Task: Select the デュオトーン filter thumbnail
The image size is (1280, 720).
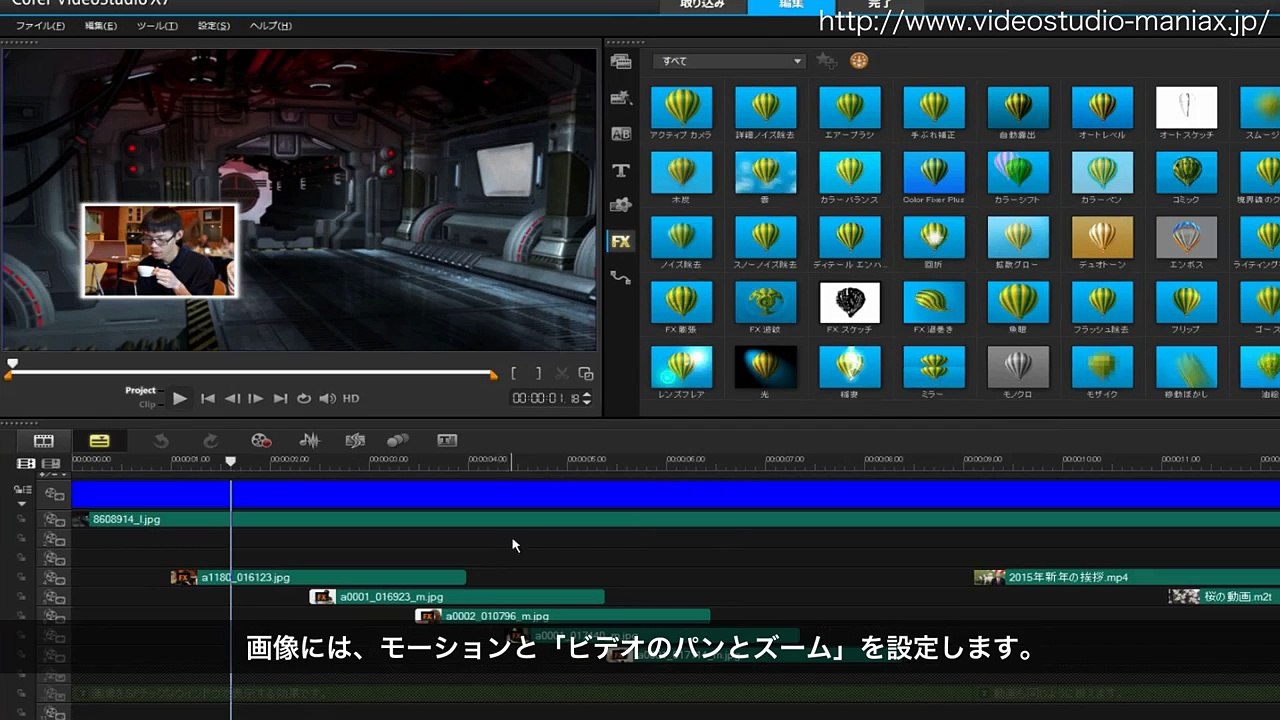Action: coord(1102,238)
